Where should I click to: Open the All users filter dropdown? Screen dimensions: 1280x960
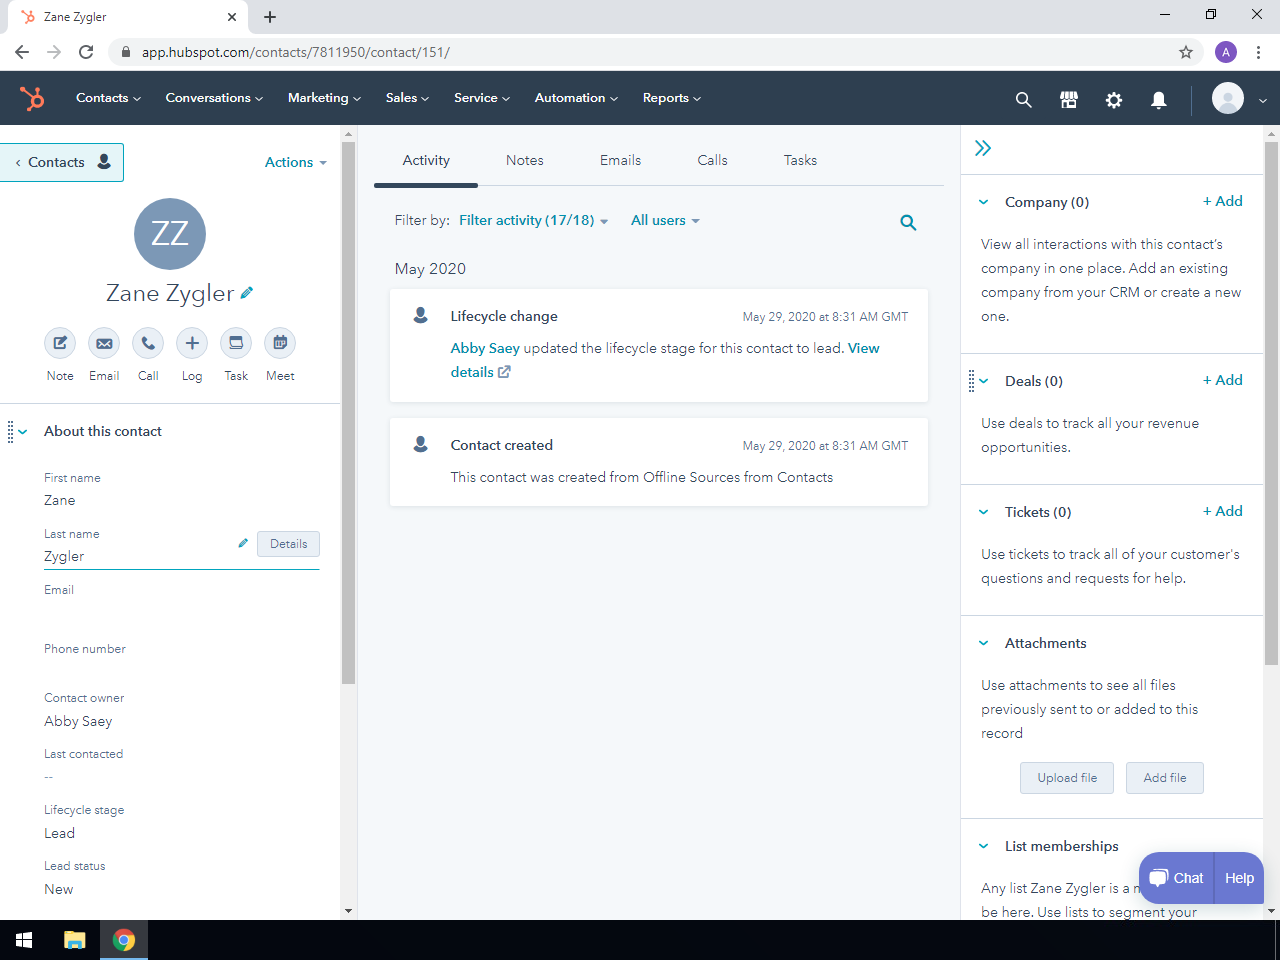(x=665, y=220)
